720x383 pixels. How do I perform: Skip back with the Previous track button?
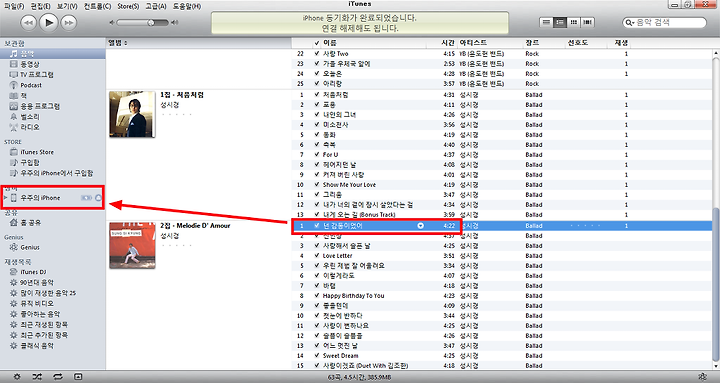[x=28, y=23]
